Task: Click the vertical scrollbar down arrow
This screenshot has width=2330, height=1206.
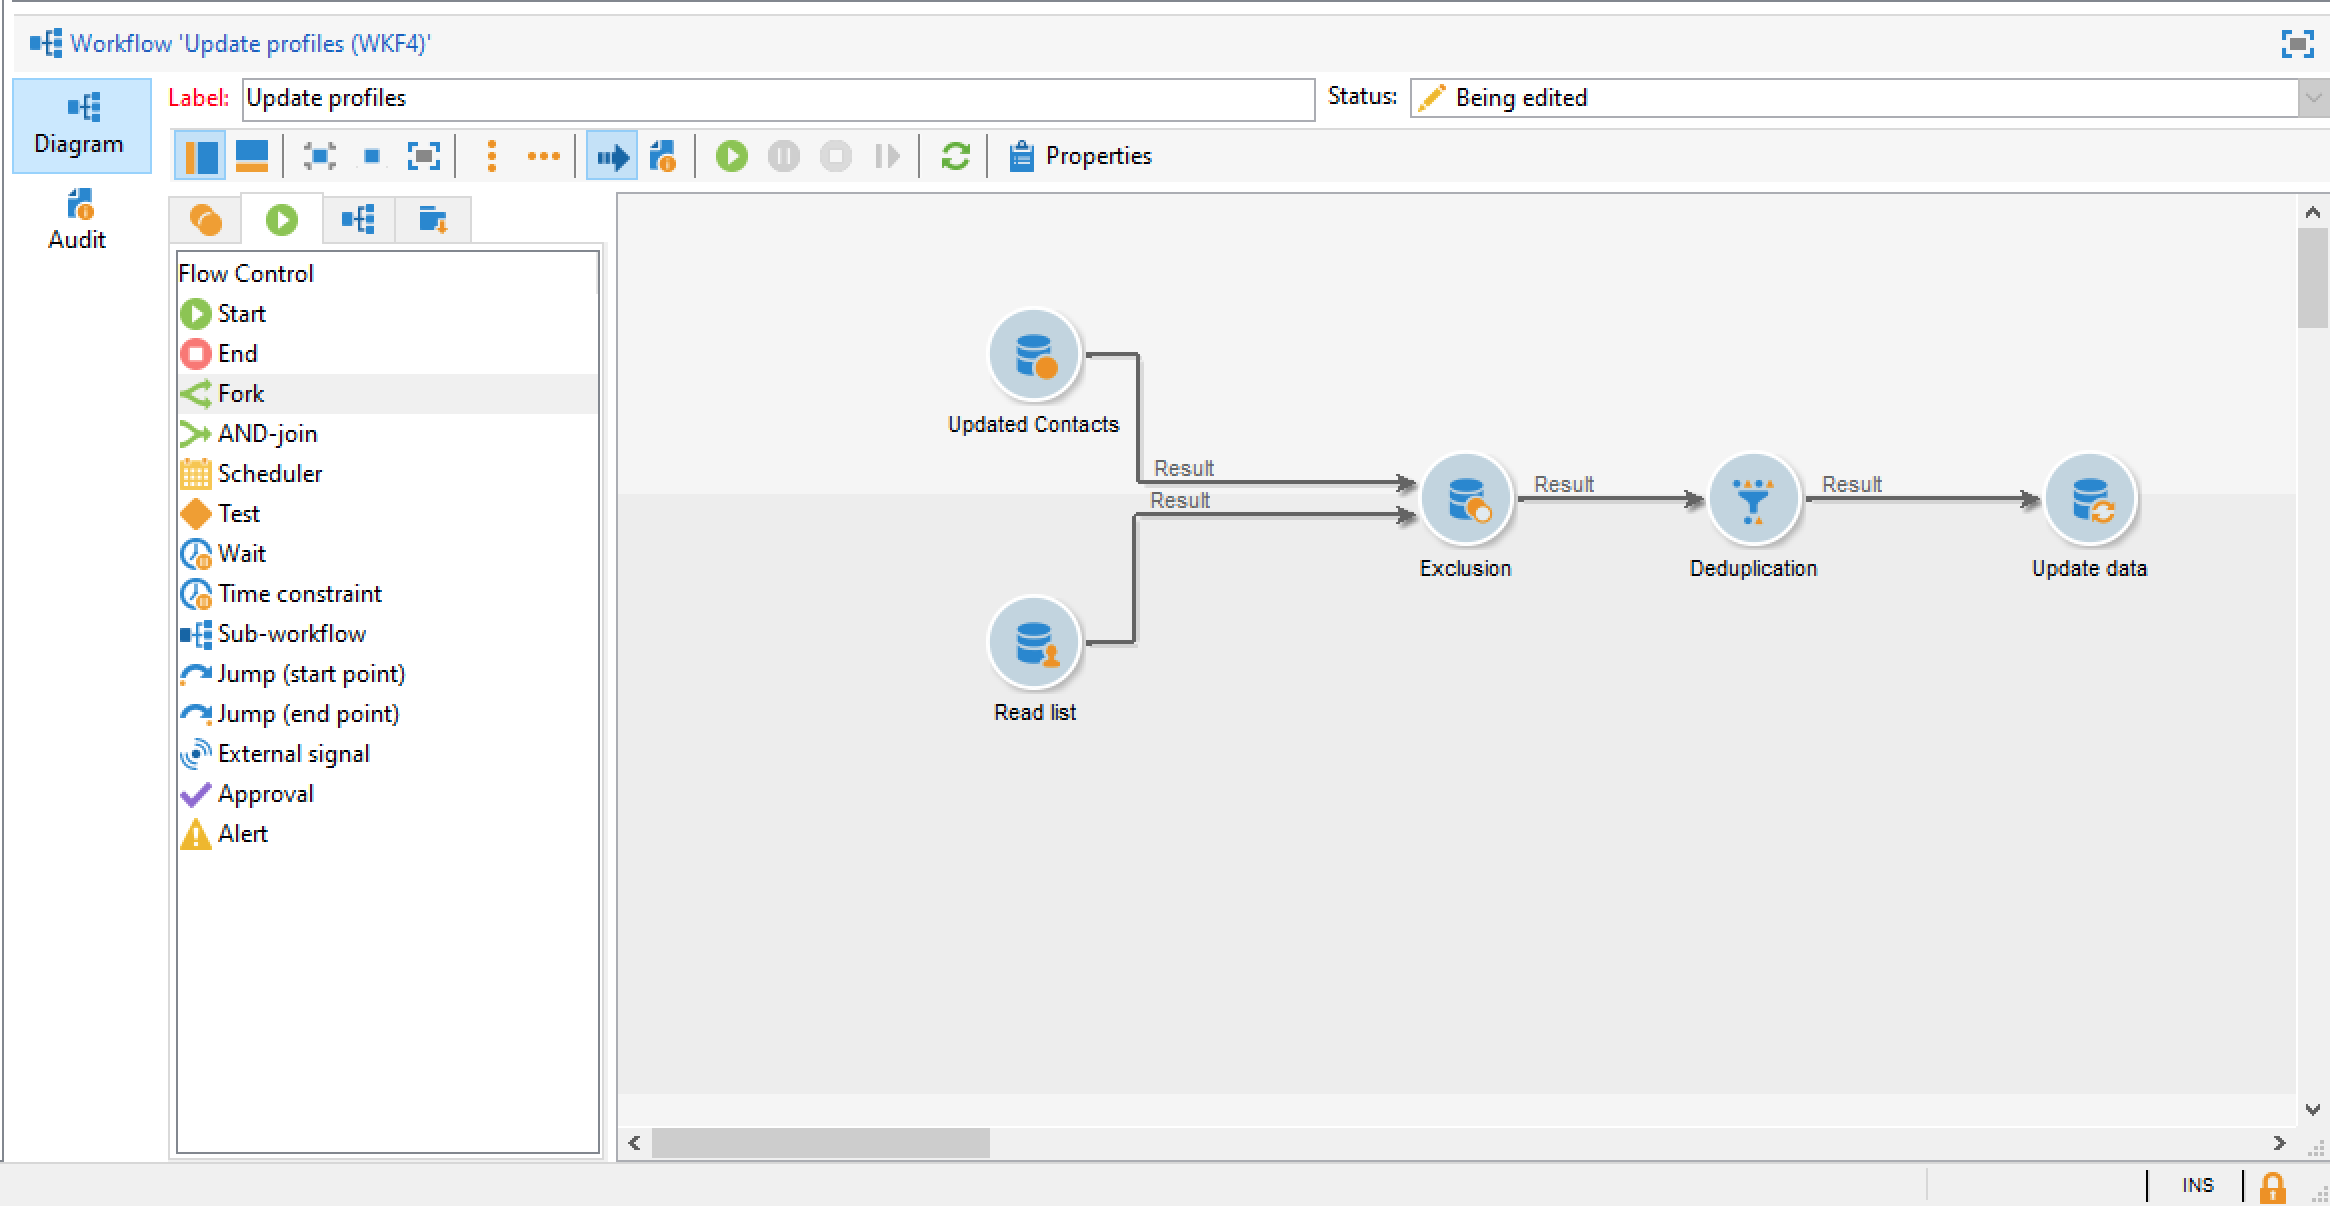Action: (2311, 1109)
